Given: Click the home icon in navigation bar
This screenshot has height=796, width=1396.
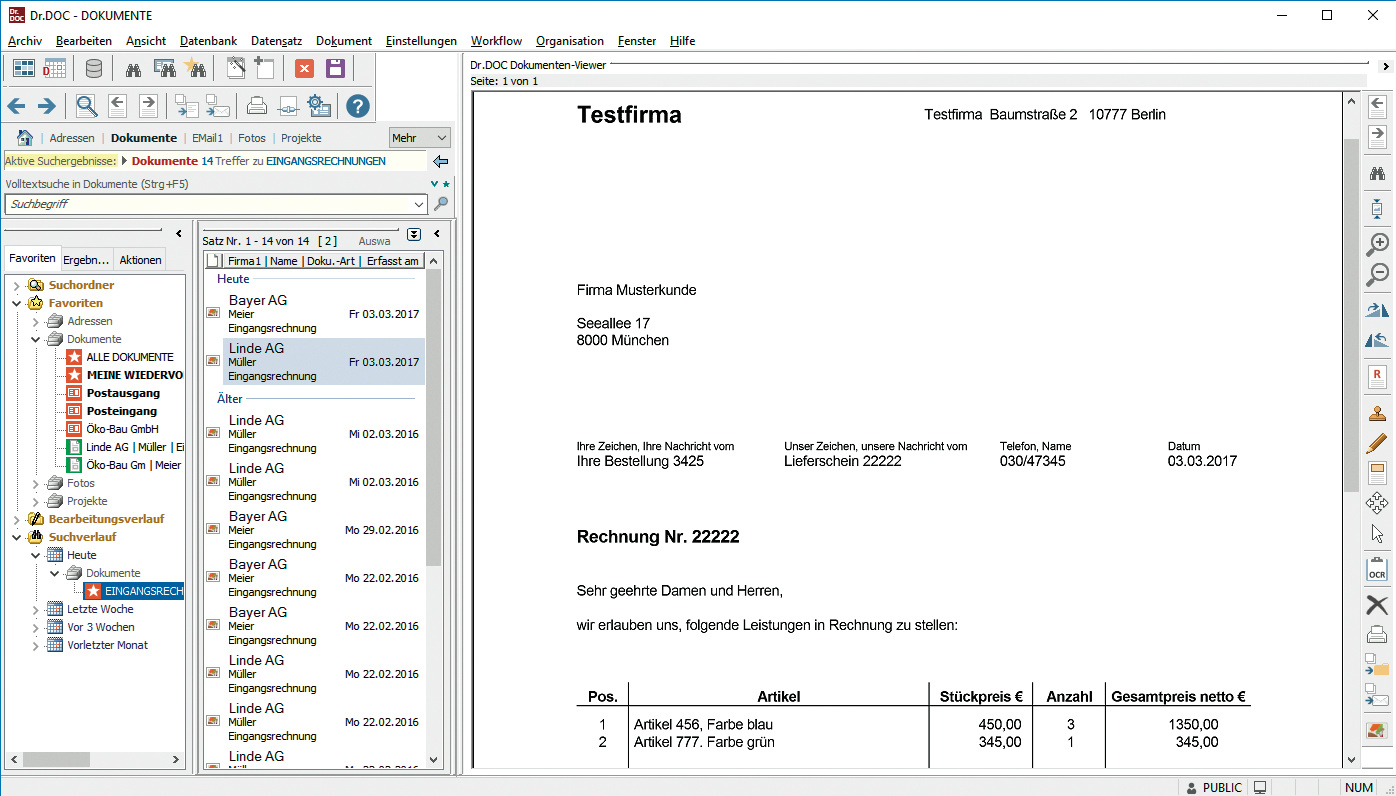Looking at the screenshot, I should (25, 138).
